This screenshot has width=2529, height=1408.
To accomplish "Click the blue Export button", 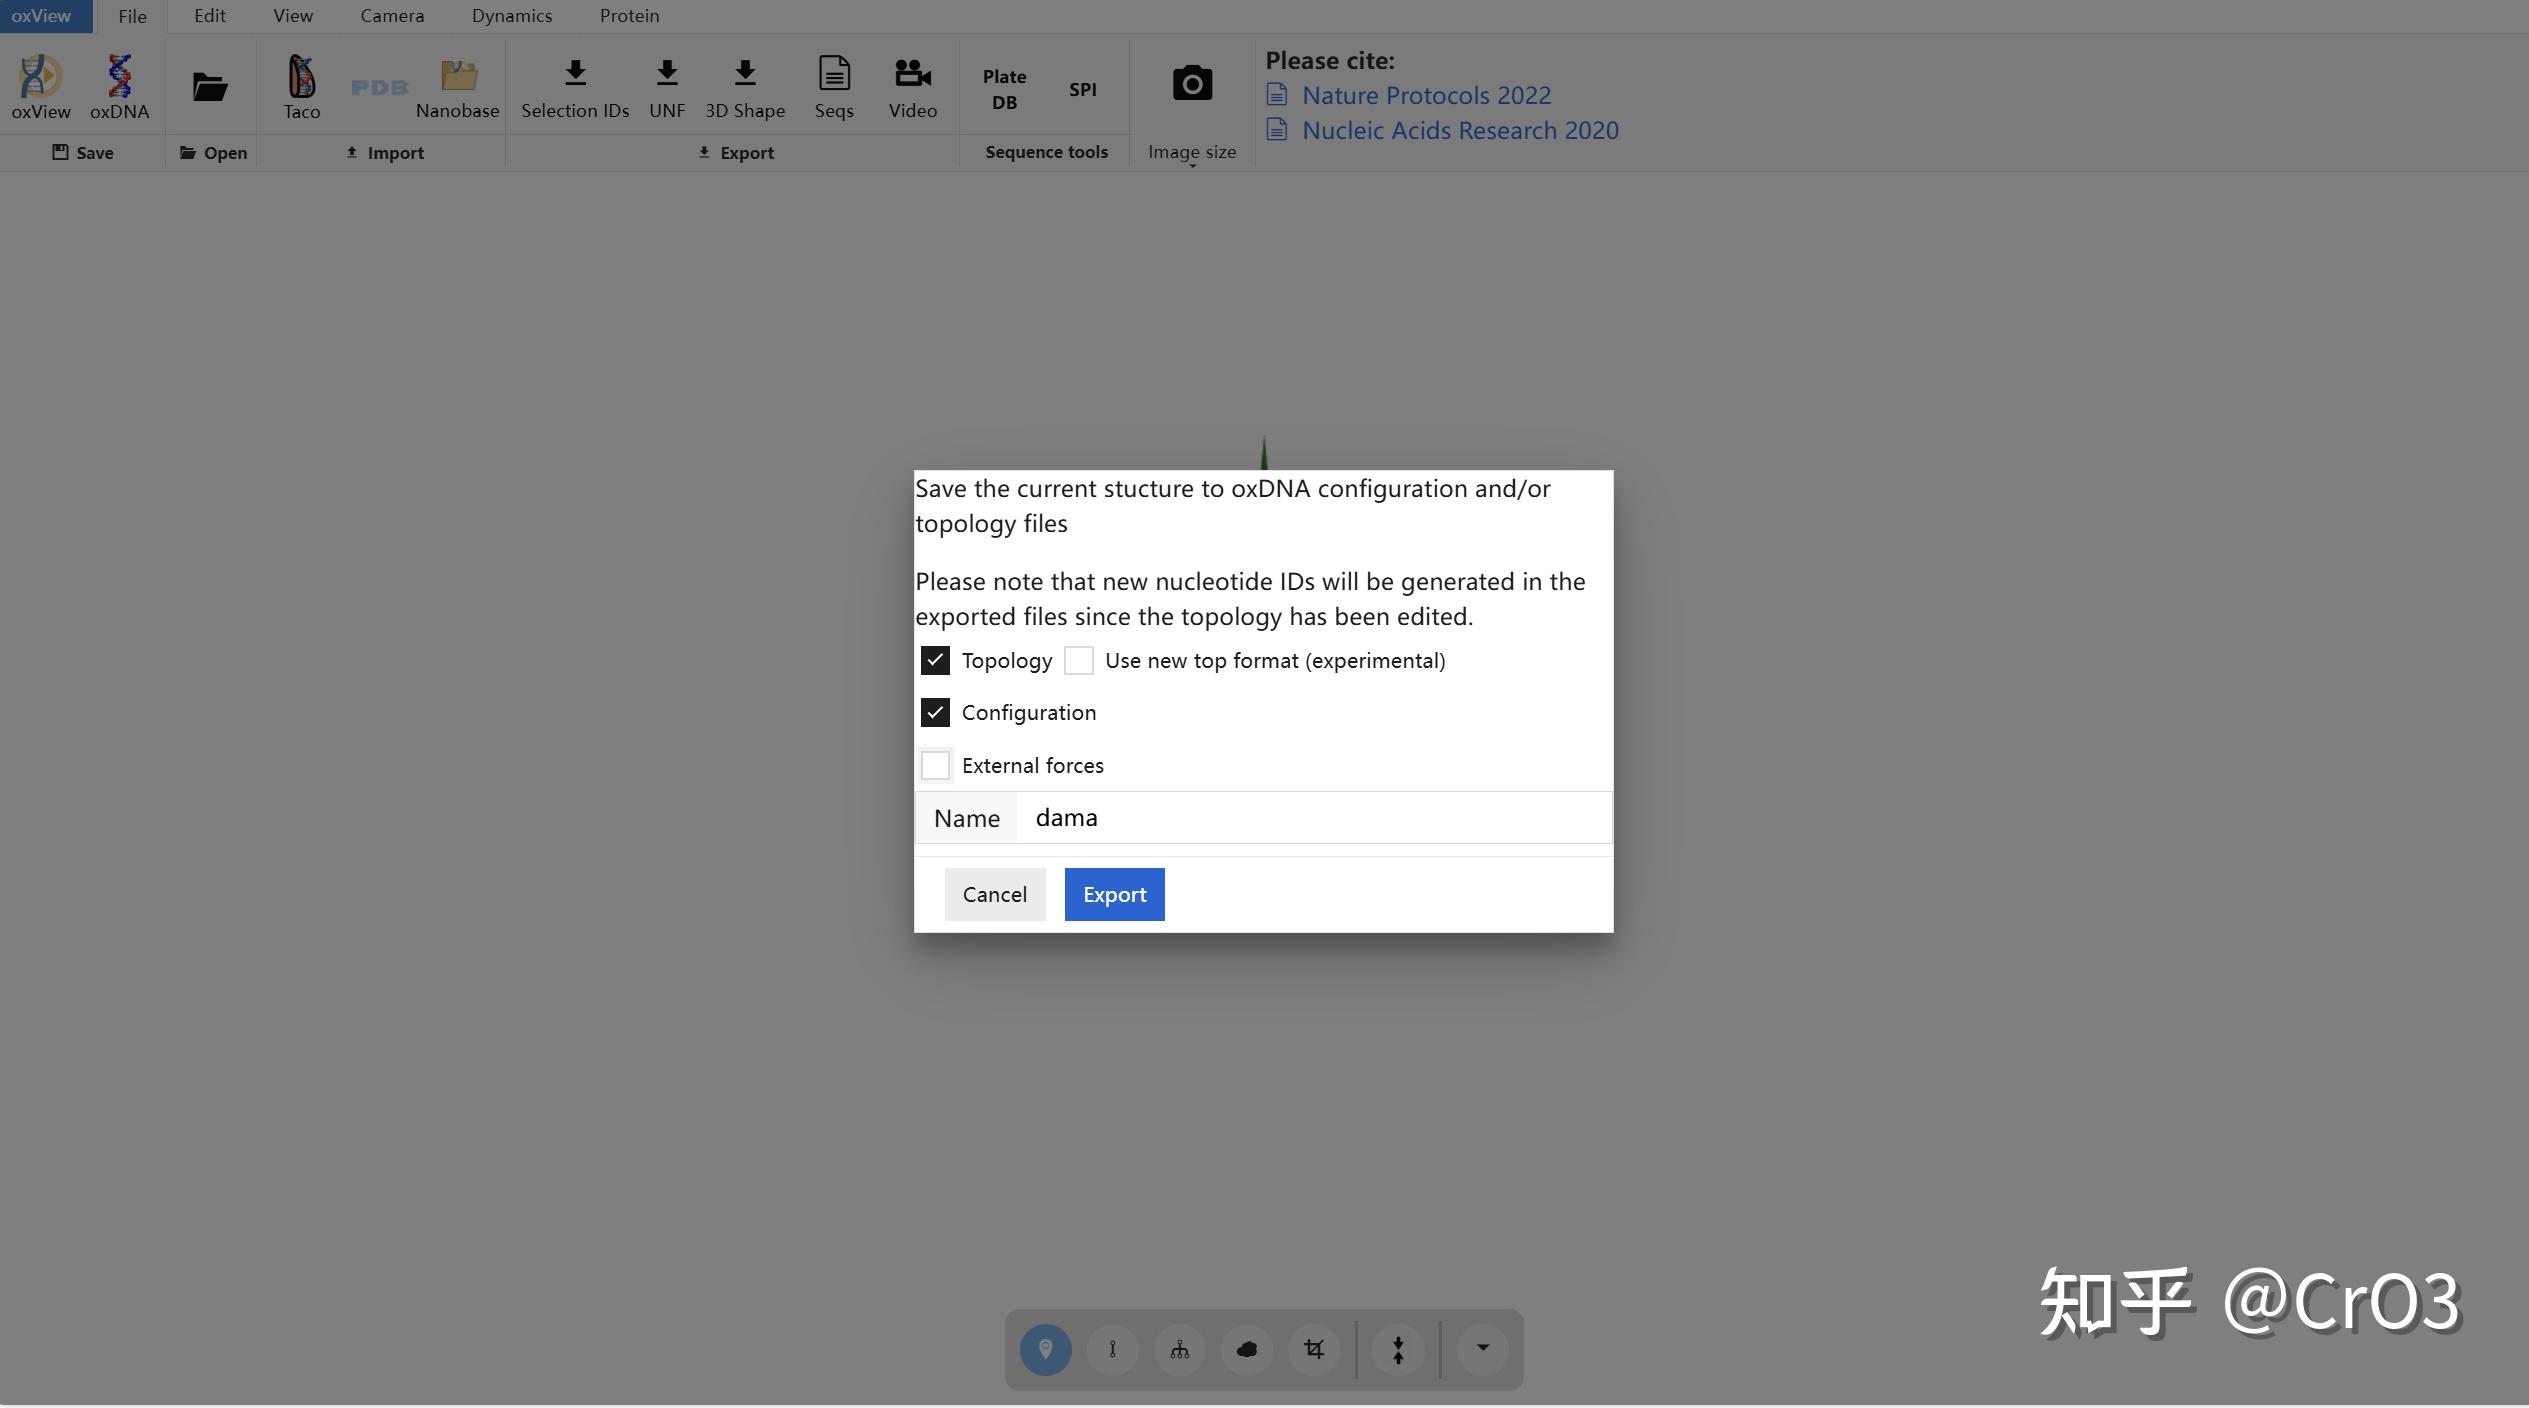I will pyautogui.click(x=1114, y=895).
